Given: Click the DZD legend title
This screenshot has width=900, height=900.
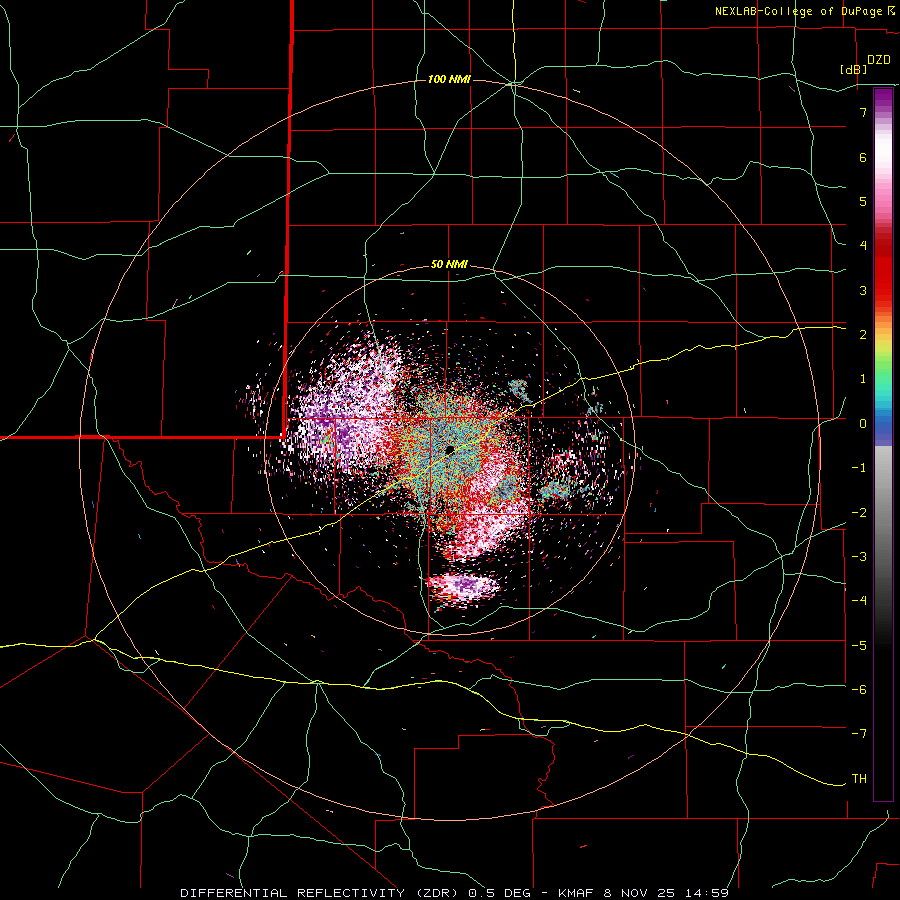Looking at the screenshot, I should tap(879, 60).
